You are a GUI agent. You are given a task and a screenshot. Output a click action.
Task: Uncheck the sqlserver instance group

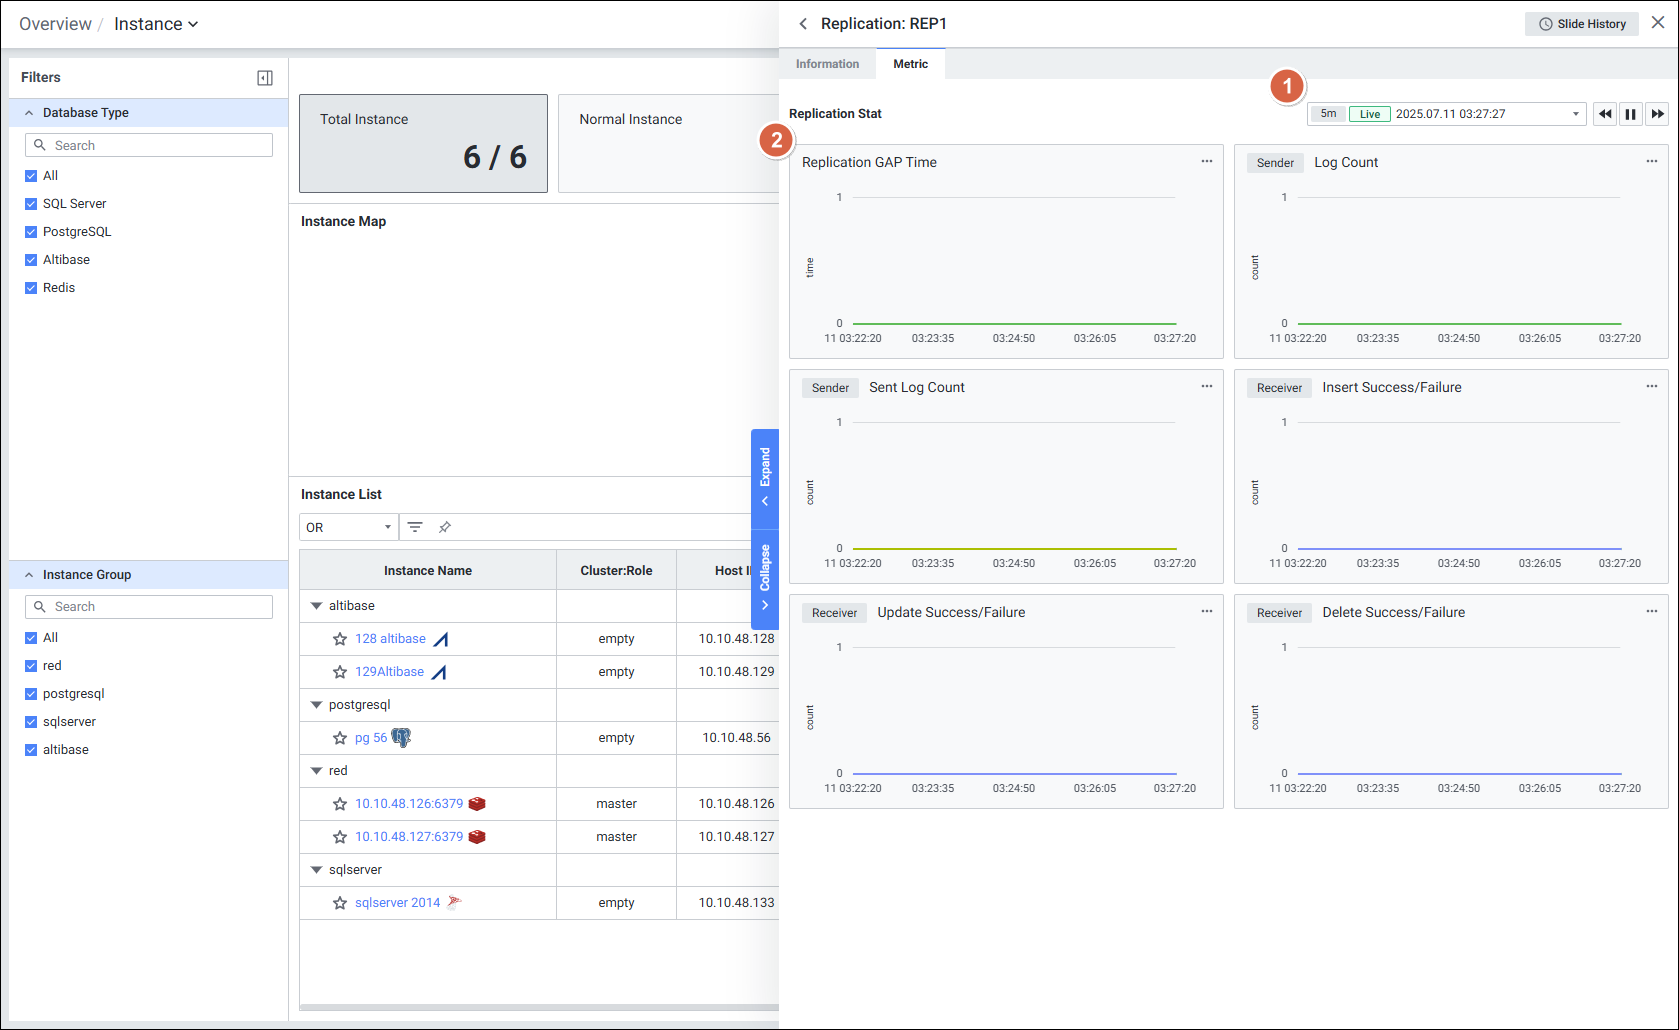pos(31,722)
